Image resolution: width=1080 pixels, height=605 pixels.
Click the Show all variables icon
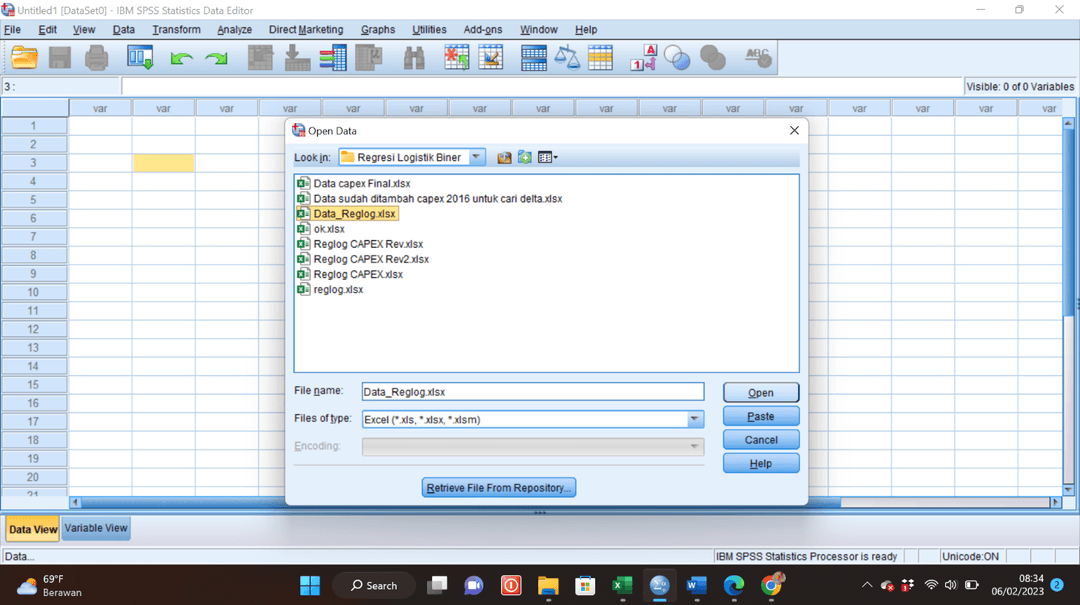click(x=713, y=58)
